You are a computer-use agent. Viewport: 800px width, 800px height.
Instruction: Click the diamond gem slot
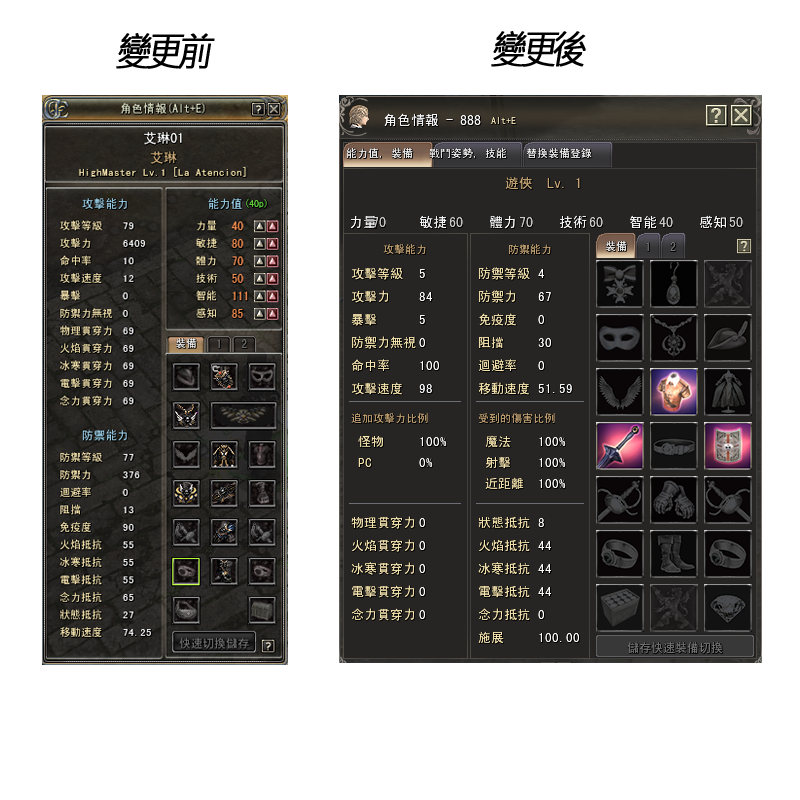(x=728, y=608)
